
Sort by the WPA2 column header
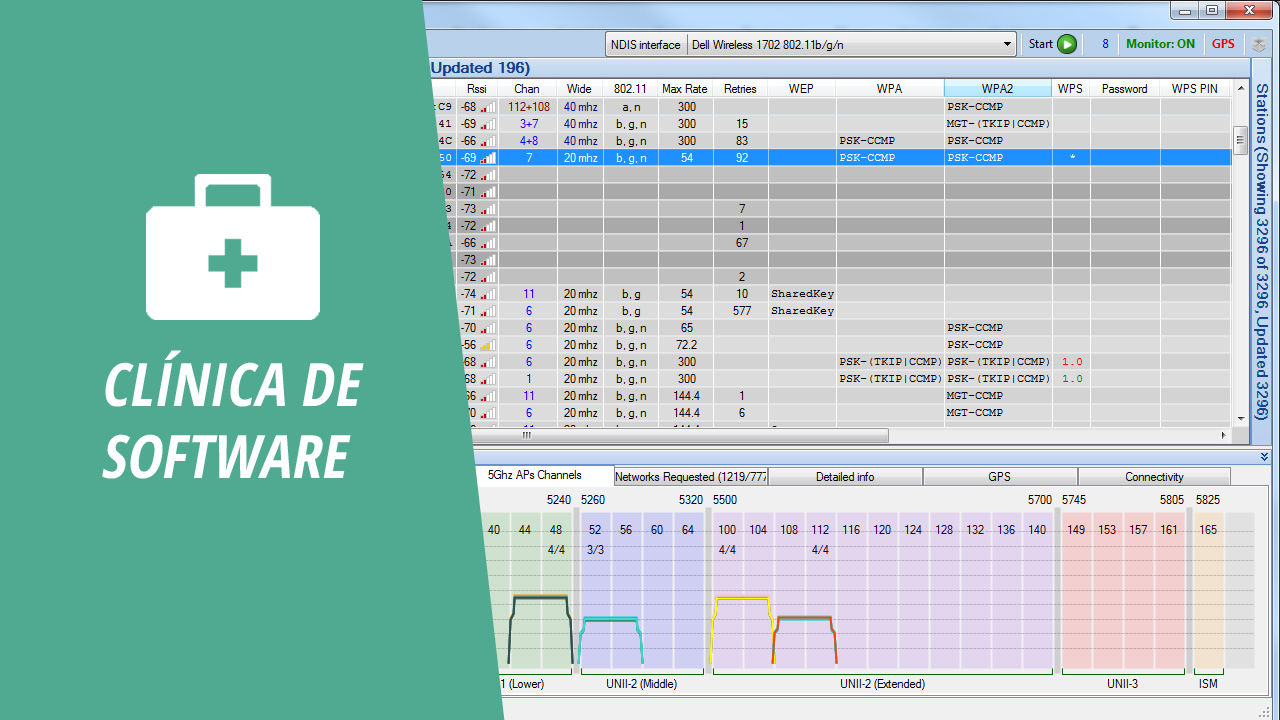pos(997,89)
